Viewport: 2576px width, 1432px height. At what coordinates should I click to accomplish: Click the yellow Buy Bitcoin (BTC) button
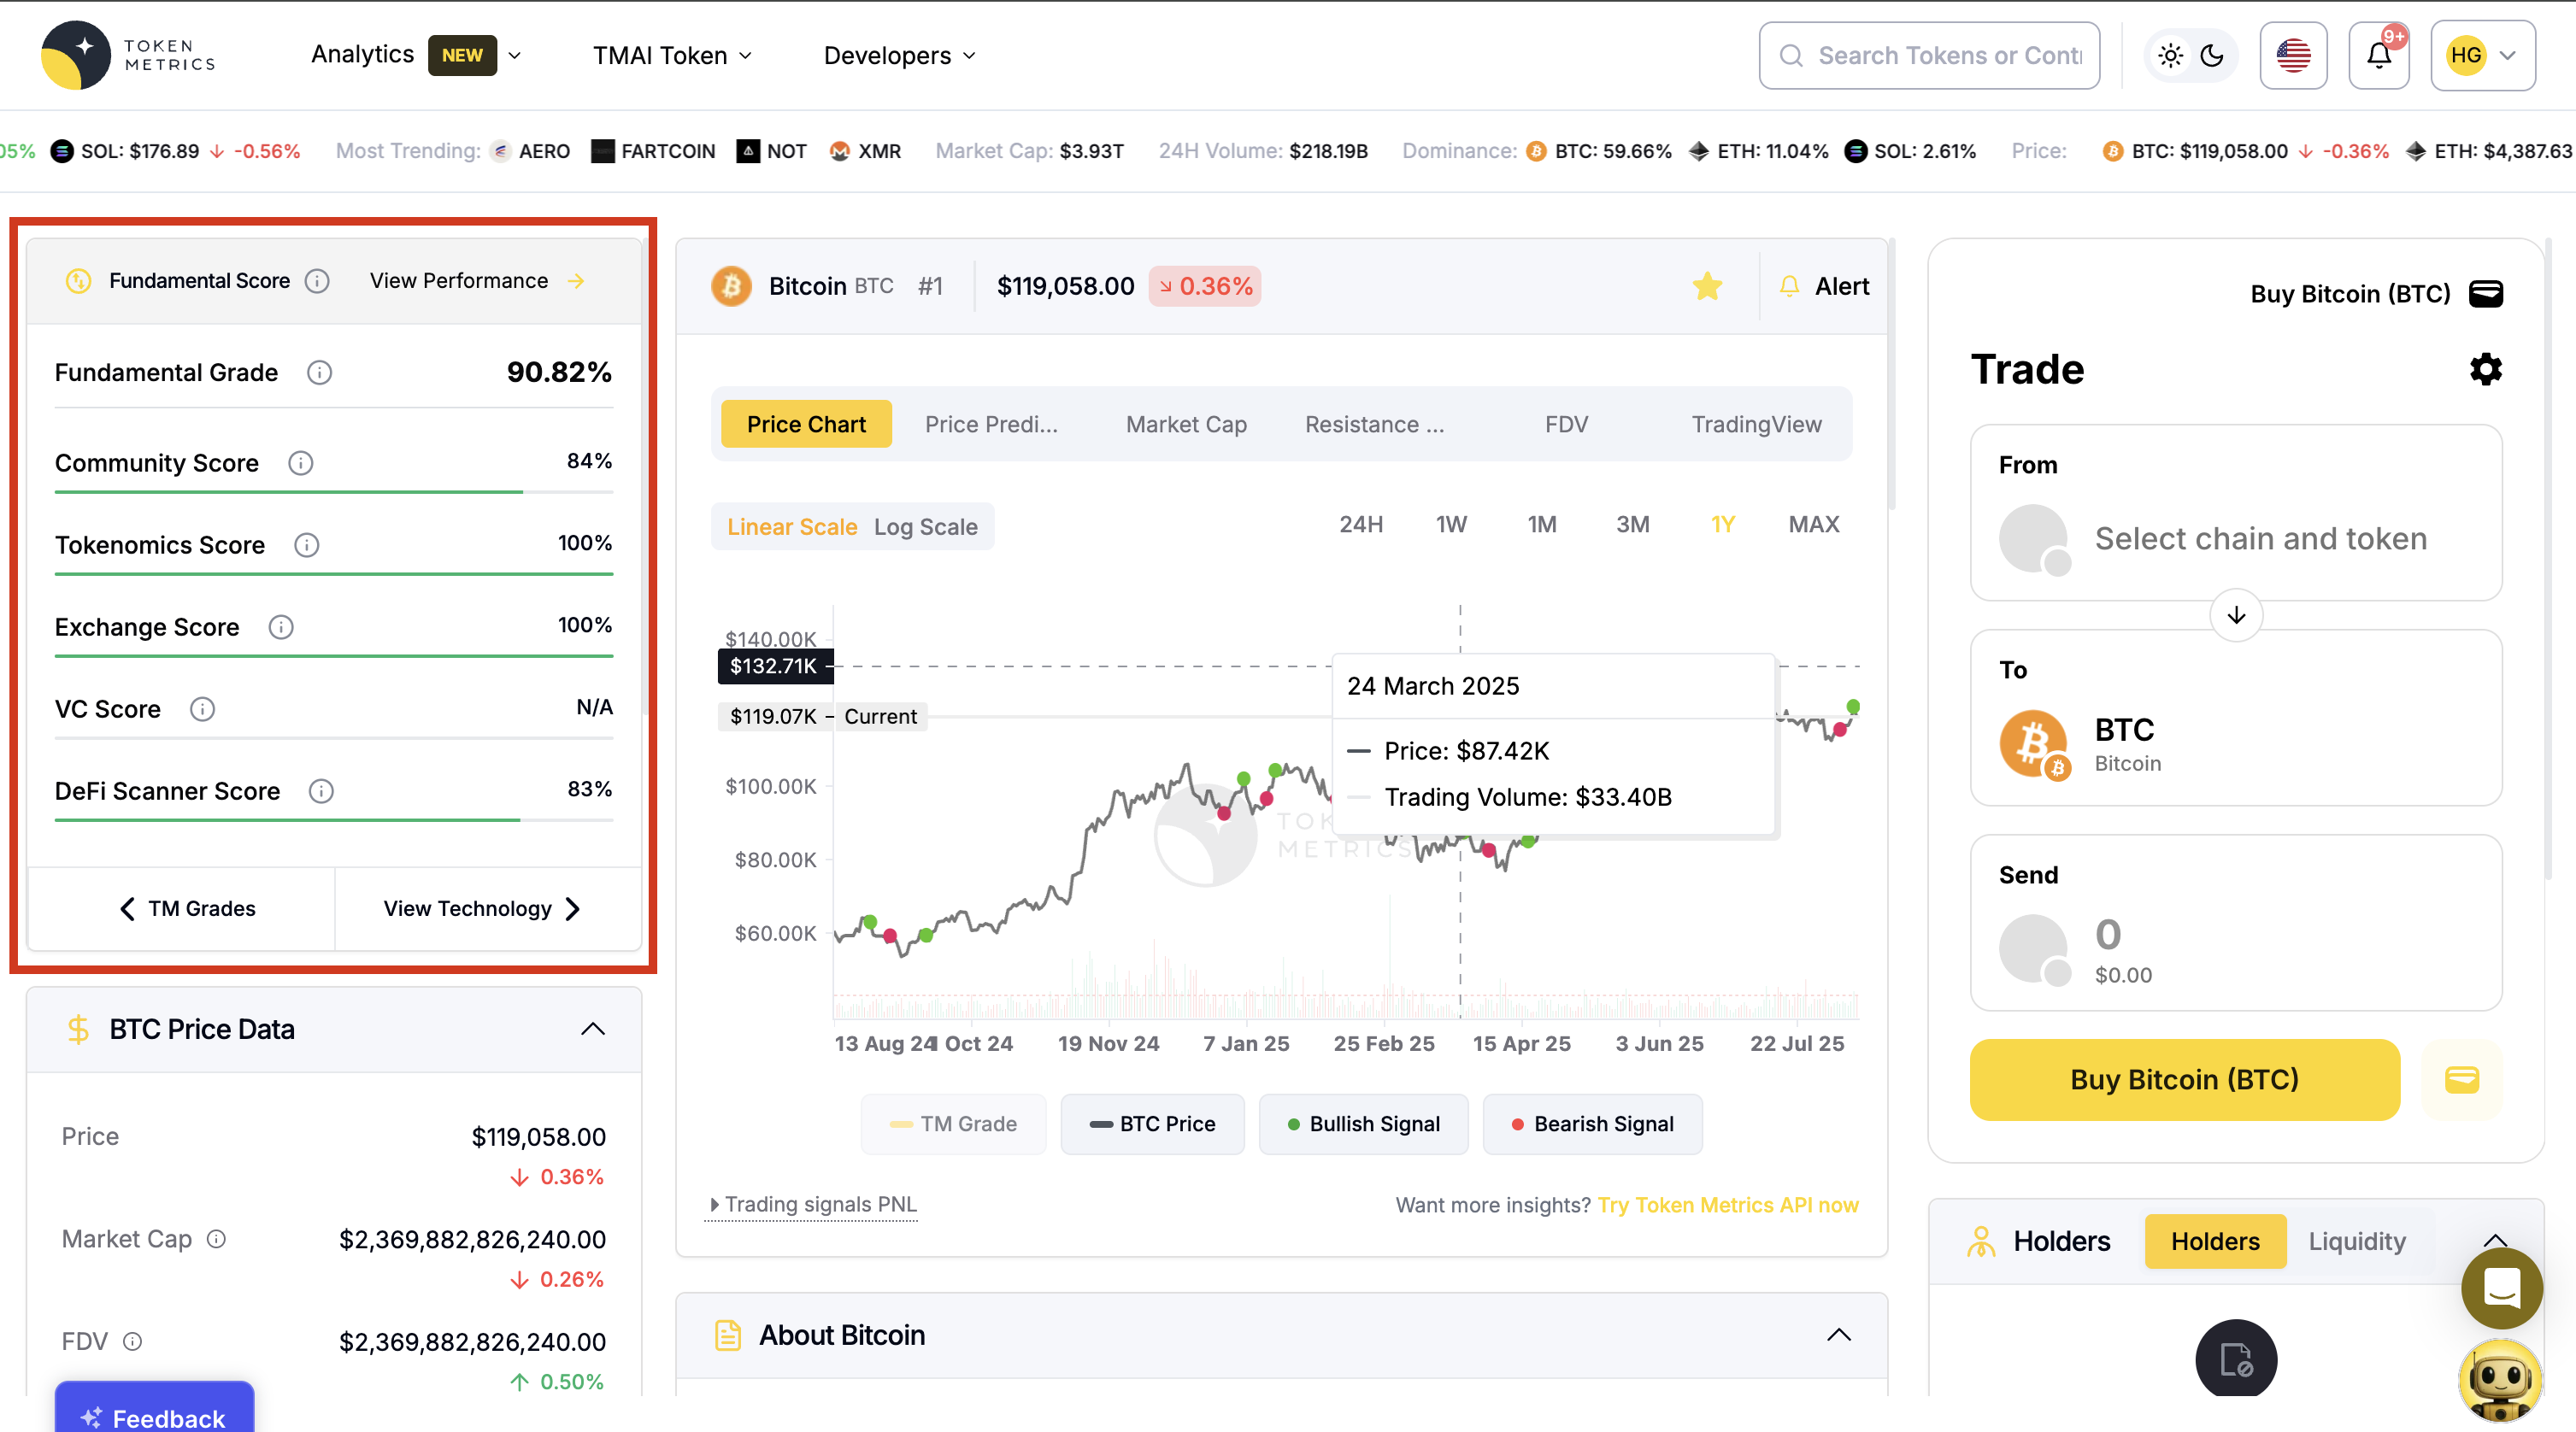coord(2184,1080)
